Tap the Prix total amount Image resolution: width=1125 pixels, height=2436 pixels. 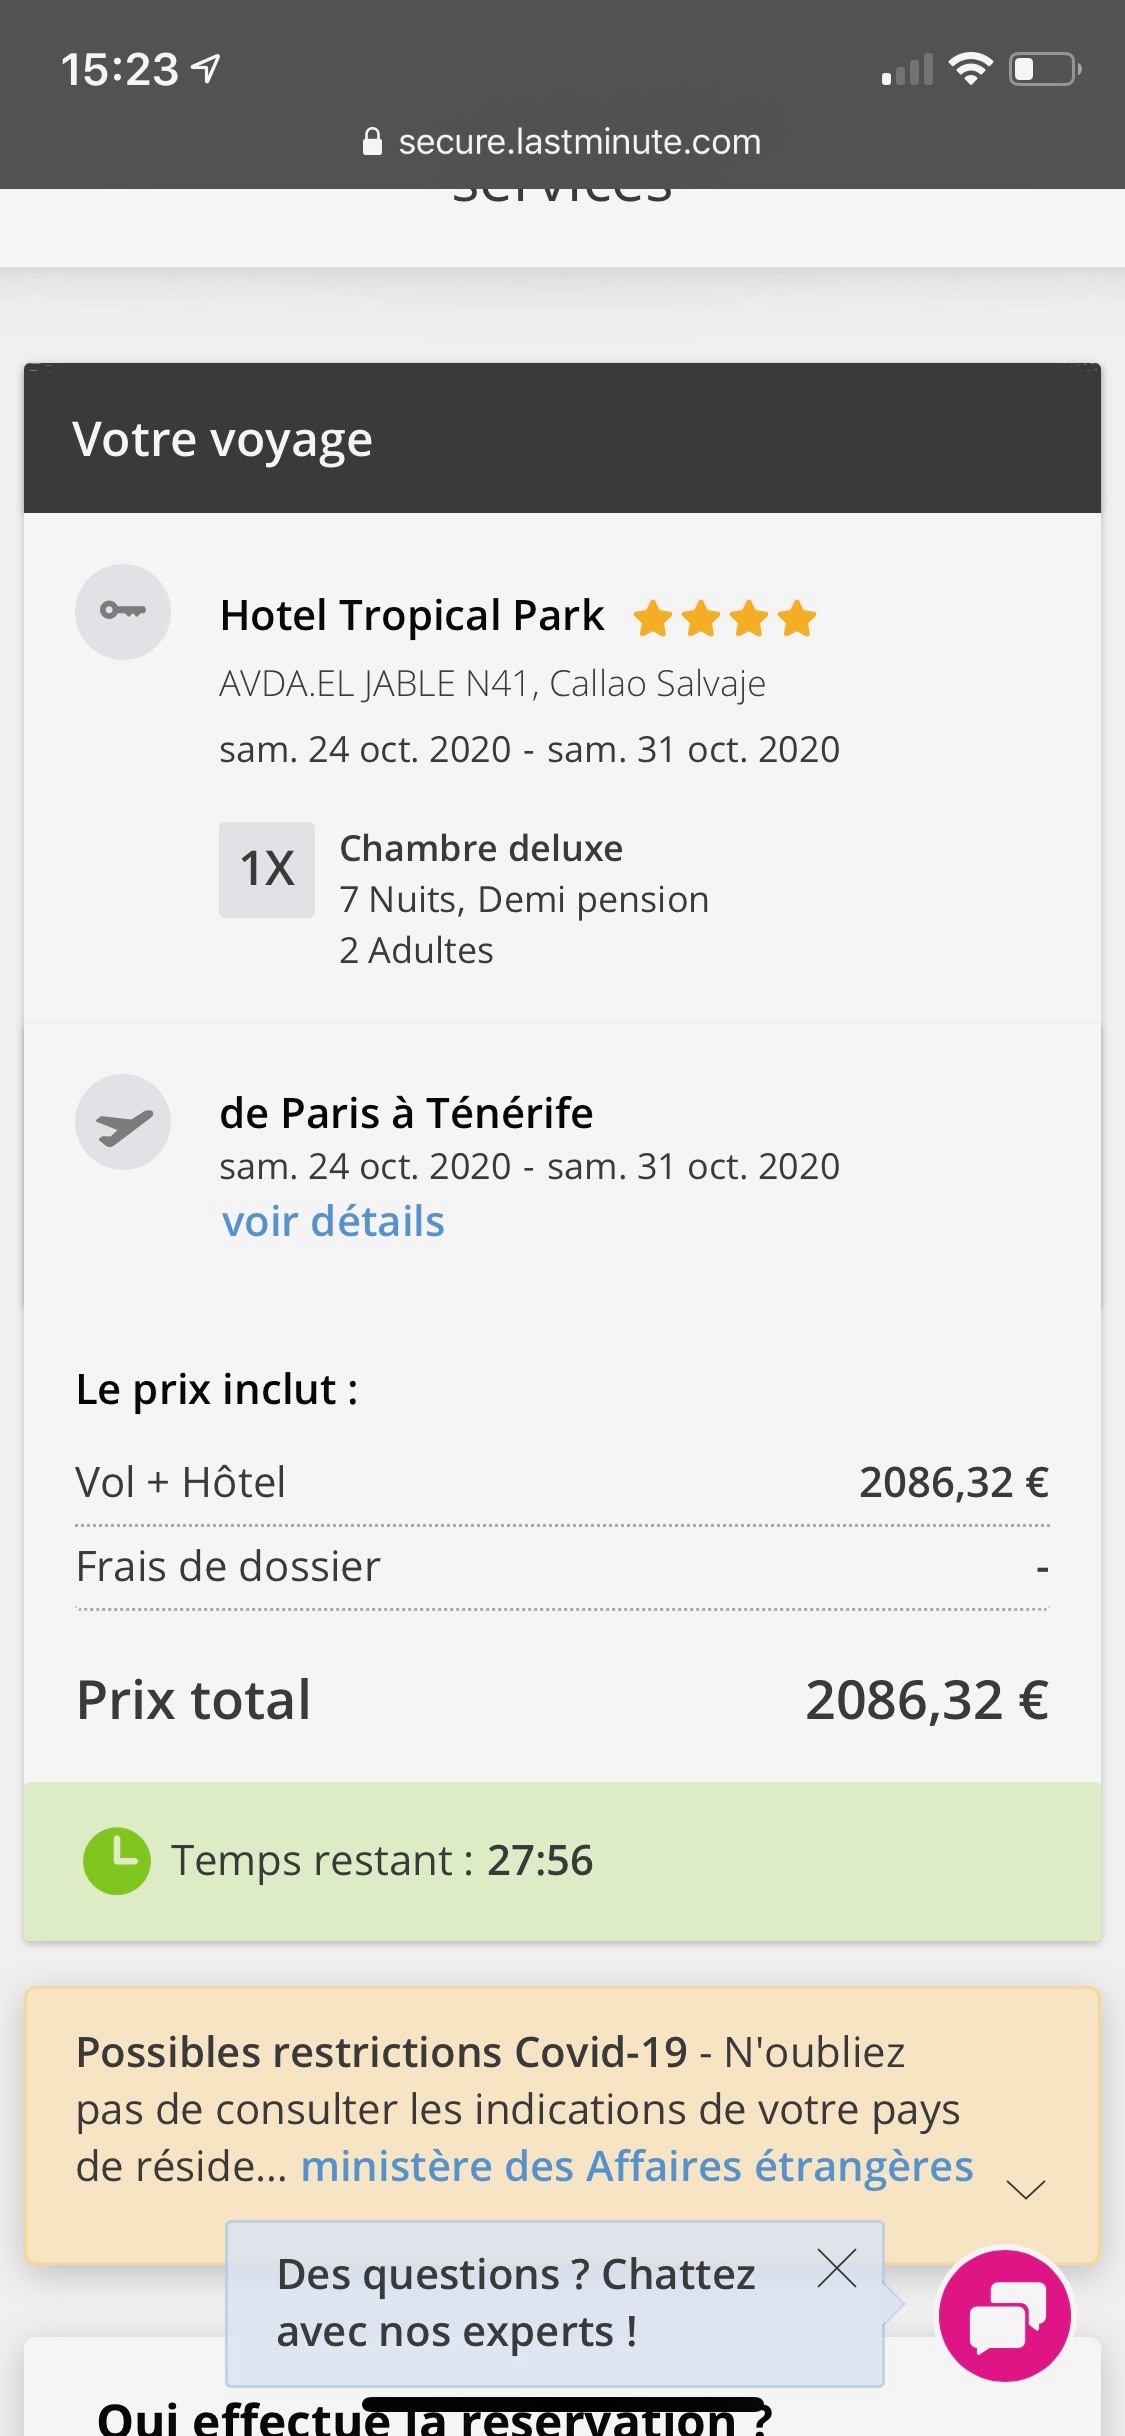[926, 1700]
